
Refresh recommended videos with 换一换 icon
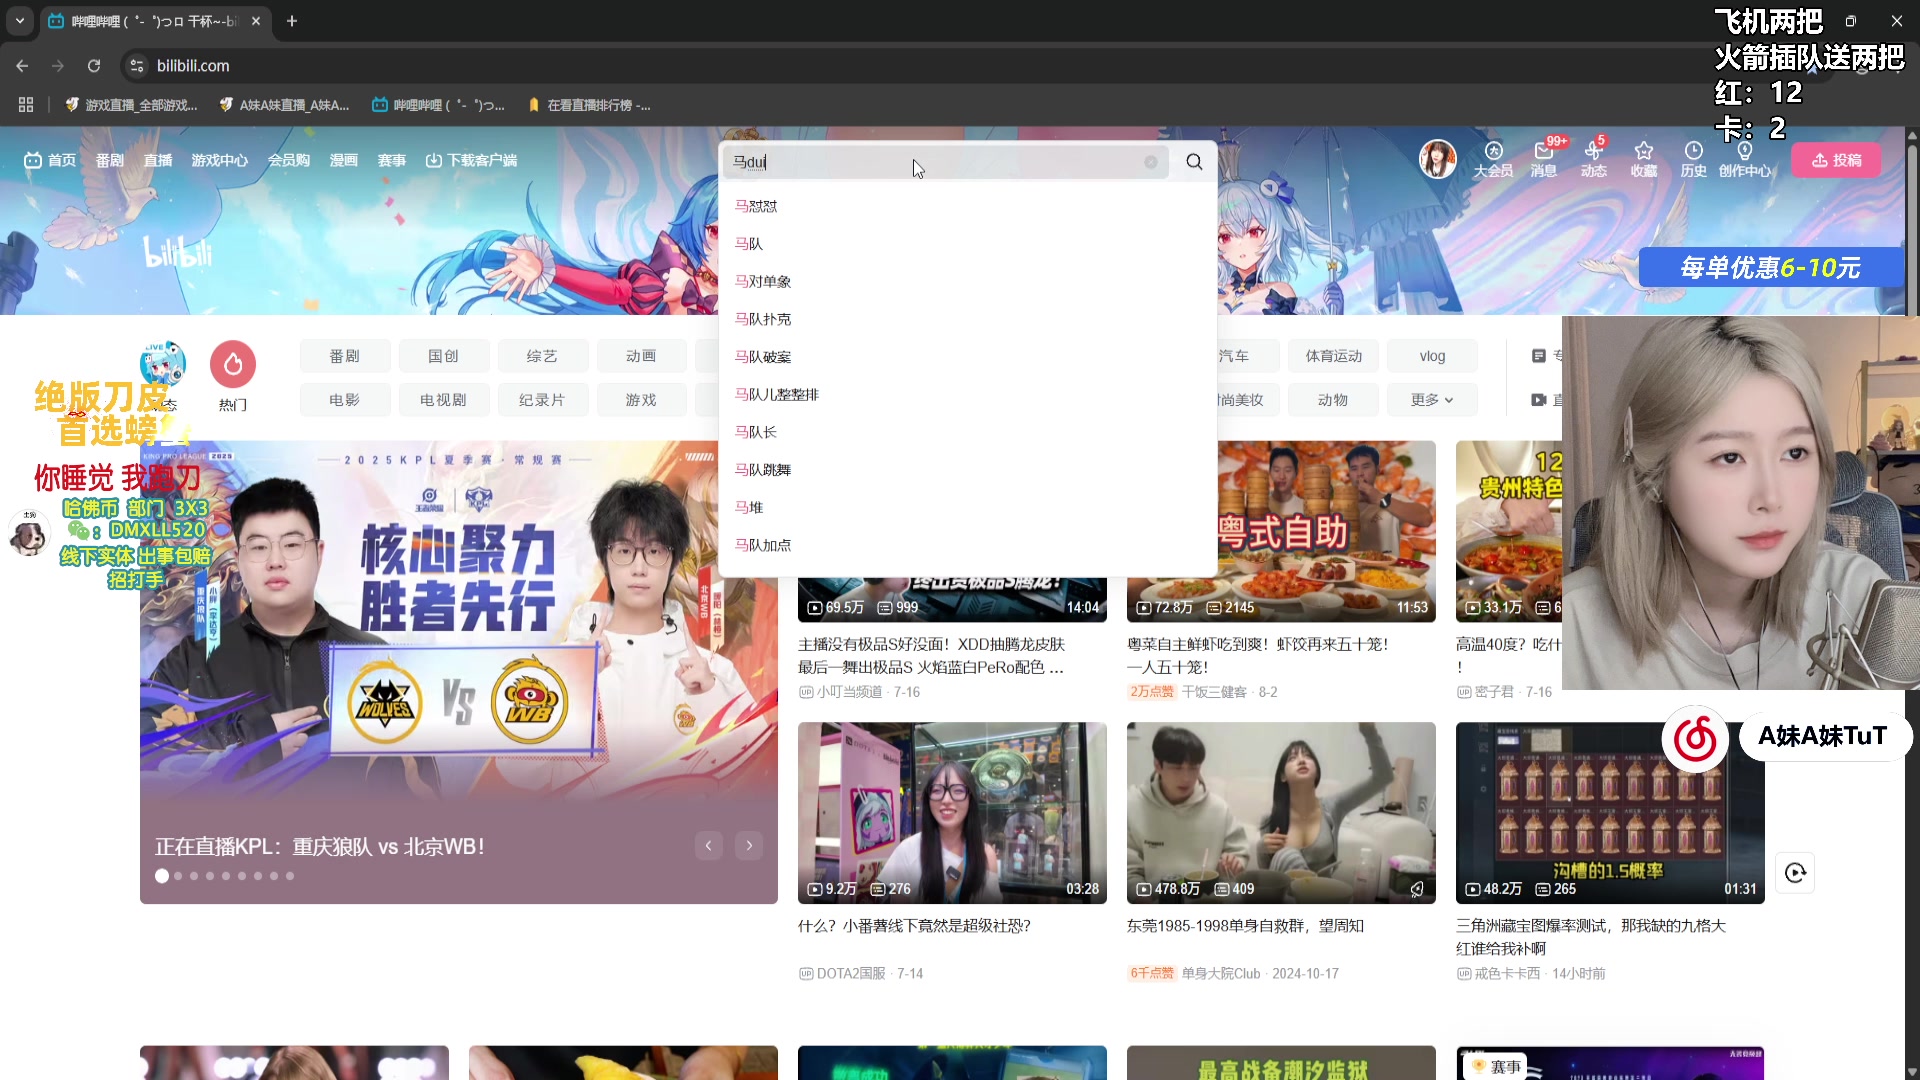tap(1795, 873)
